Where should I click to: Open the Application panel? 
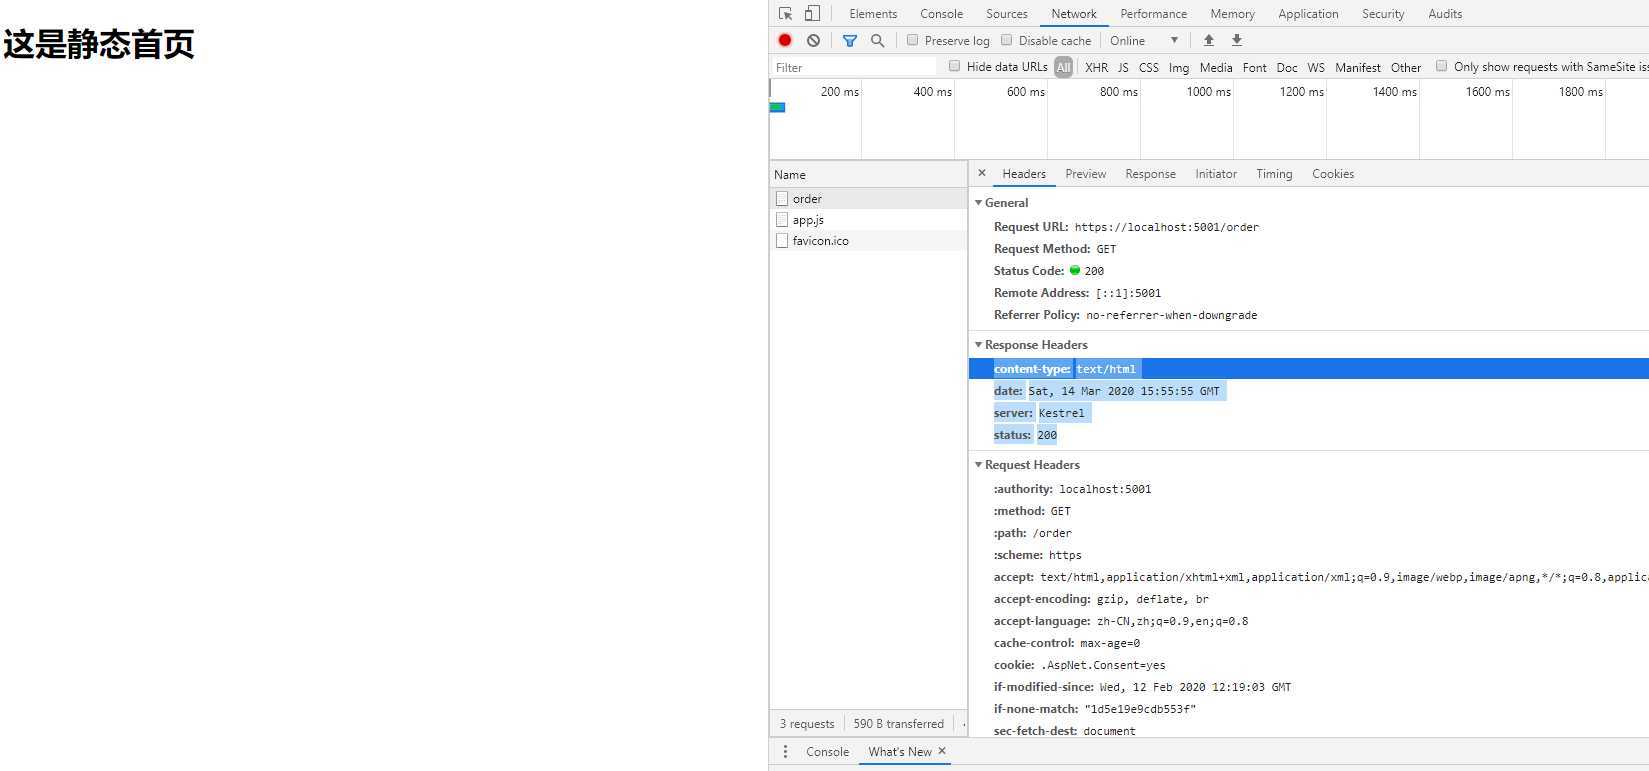pos(1308,14)
